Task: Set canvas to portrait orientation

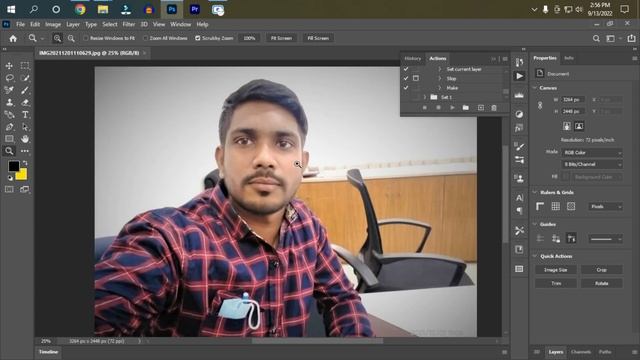Action: [x=567, y=126]
